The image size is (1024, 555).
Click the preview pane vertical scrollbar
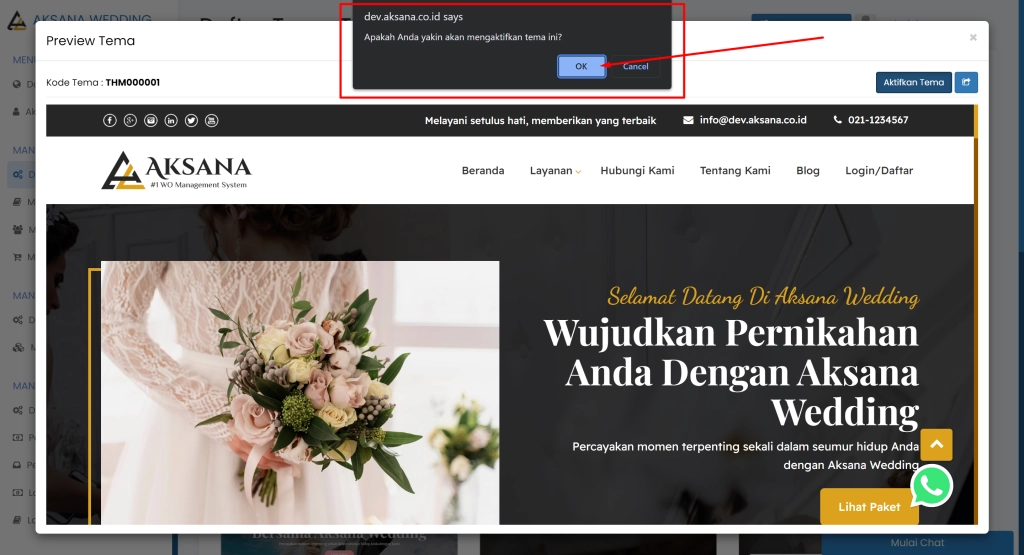pyautogui.click(x=976, y=315)
